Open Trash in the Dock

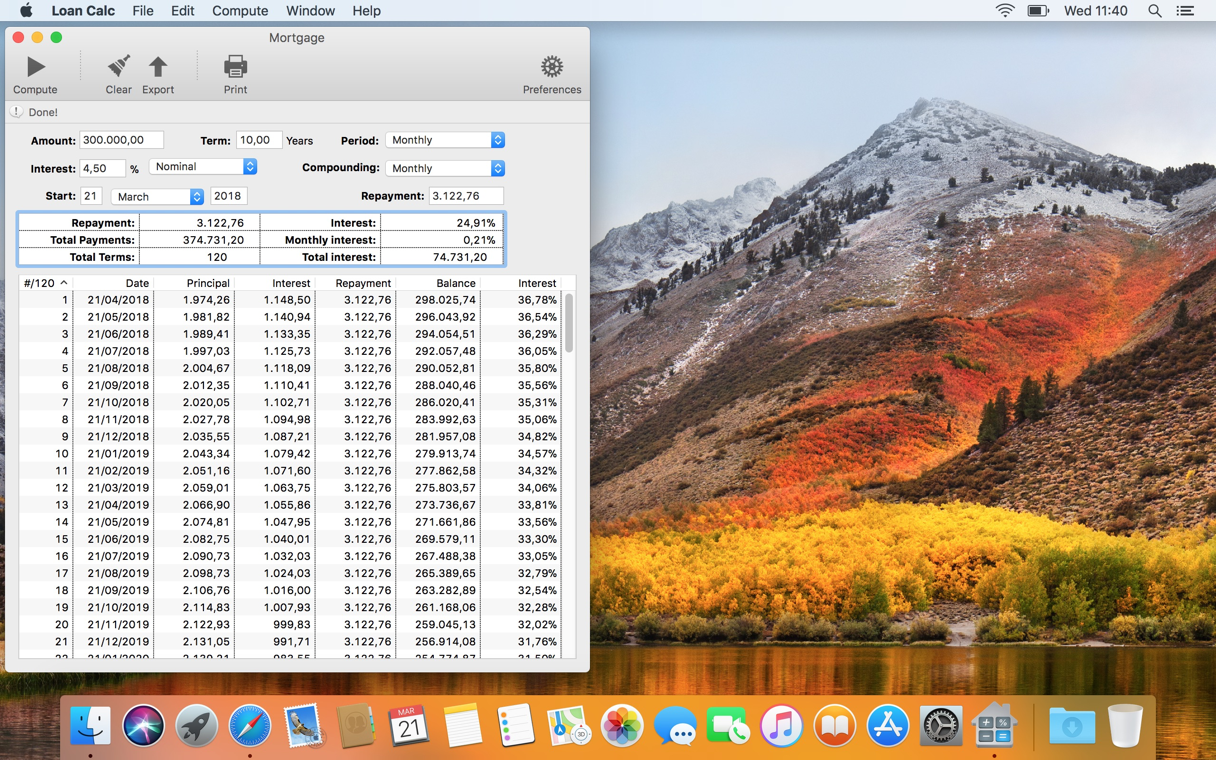[x=1125, y=725]
